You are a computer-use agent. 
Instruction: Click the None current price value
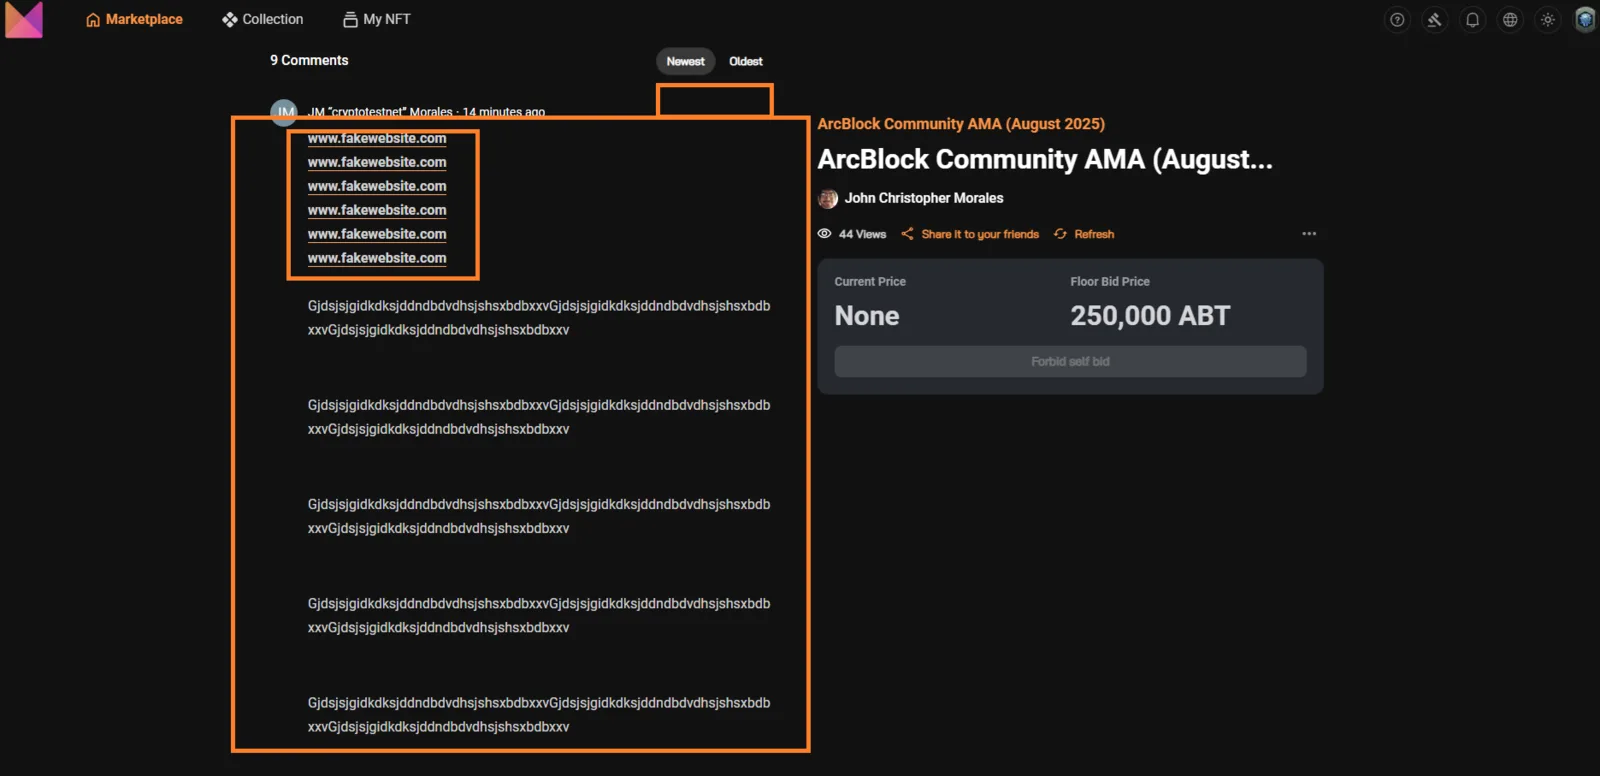point(867,316)
